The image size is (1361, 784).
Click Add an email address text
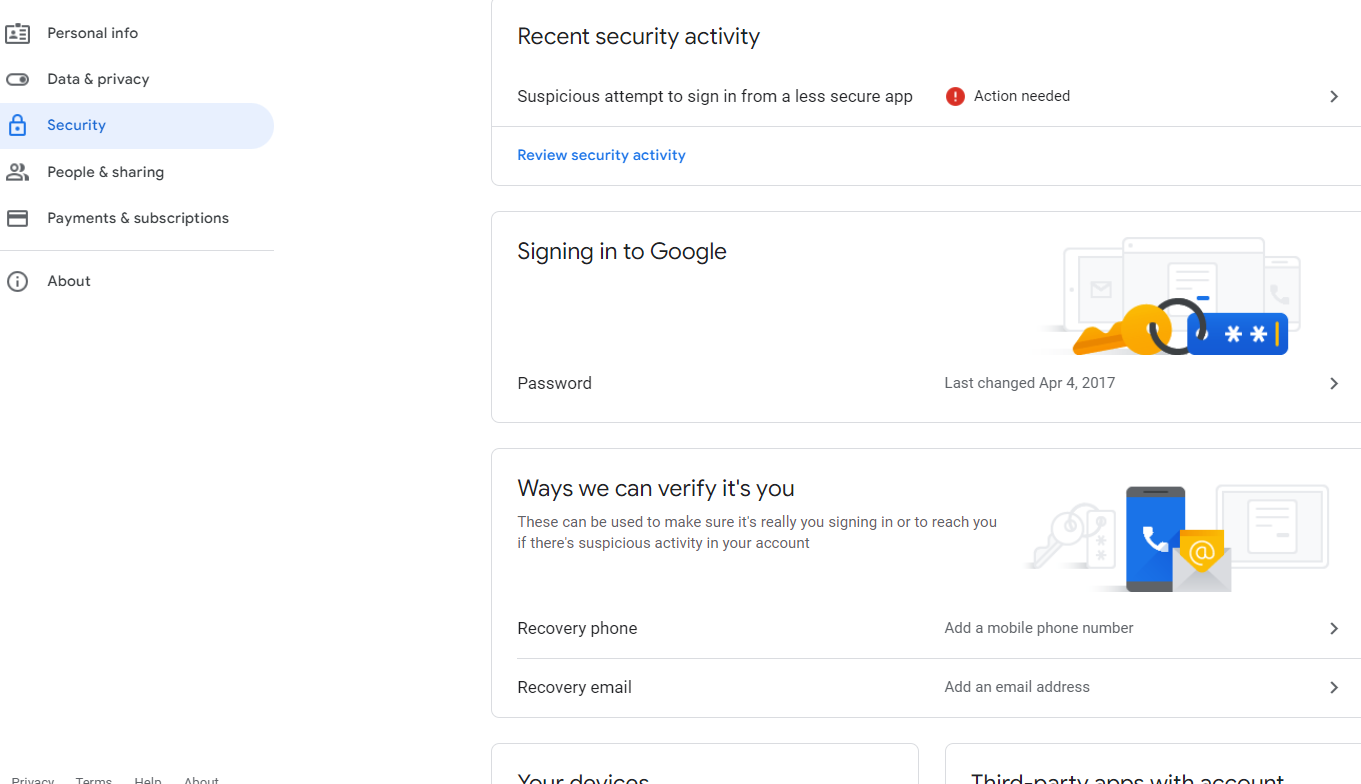(1016, 687)
